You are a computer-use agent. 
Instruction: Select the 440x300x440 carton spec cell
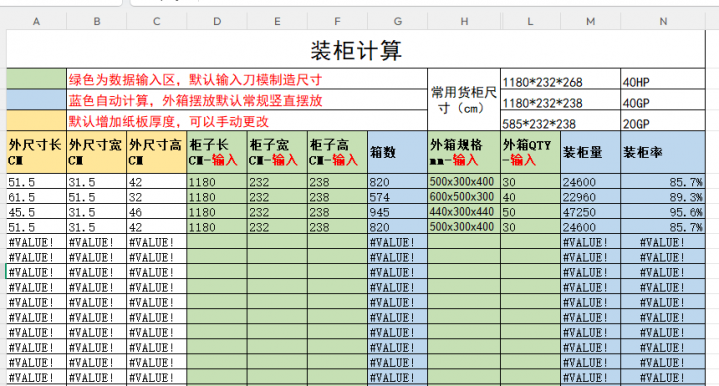click(x=464, y=212)
